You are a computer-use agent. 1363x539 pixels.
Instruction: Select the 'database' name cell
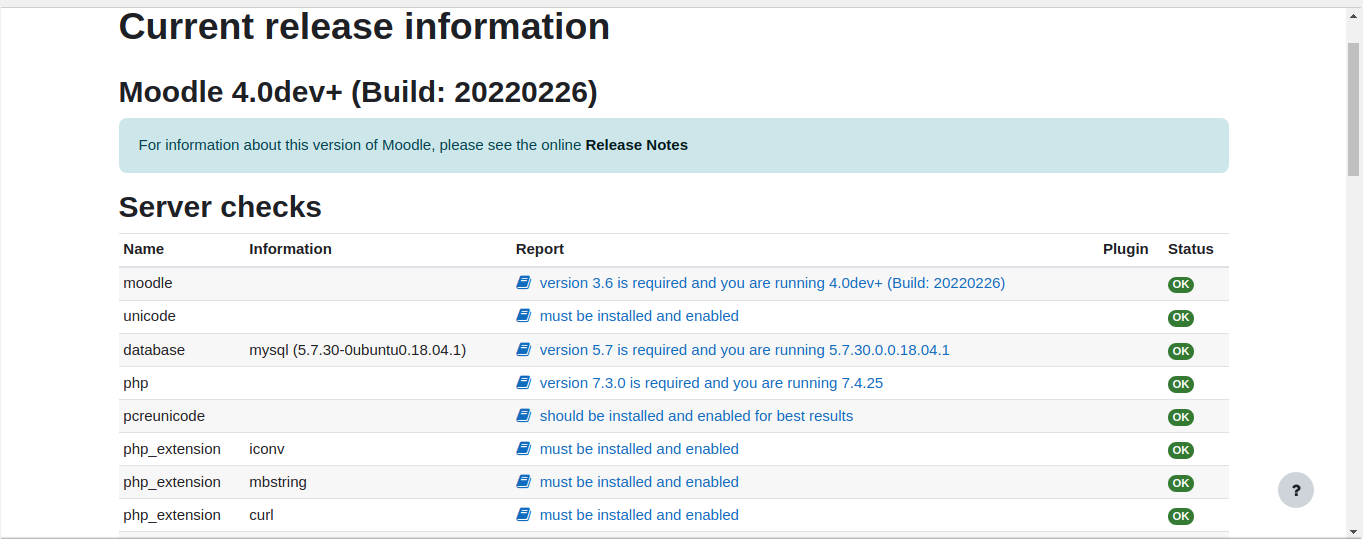coord(154,350)
